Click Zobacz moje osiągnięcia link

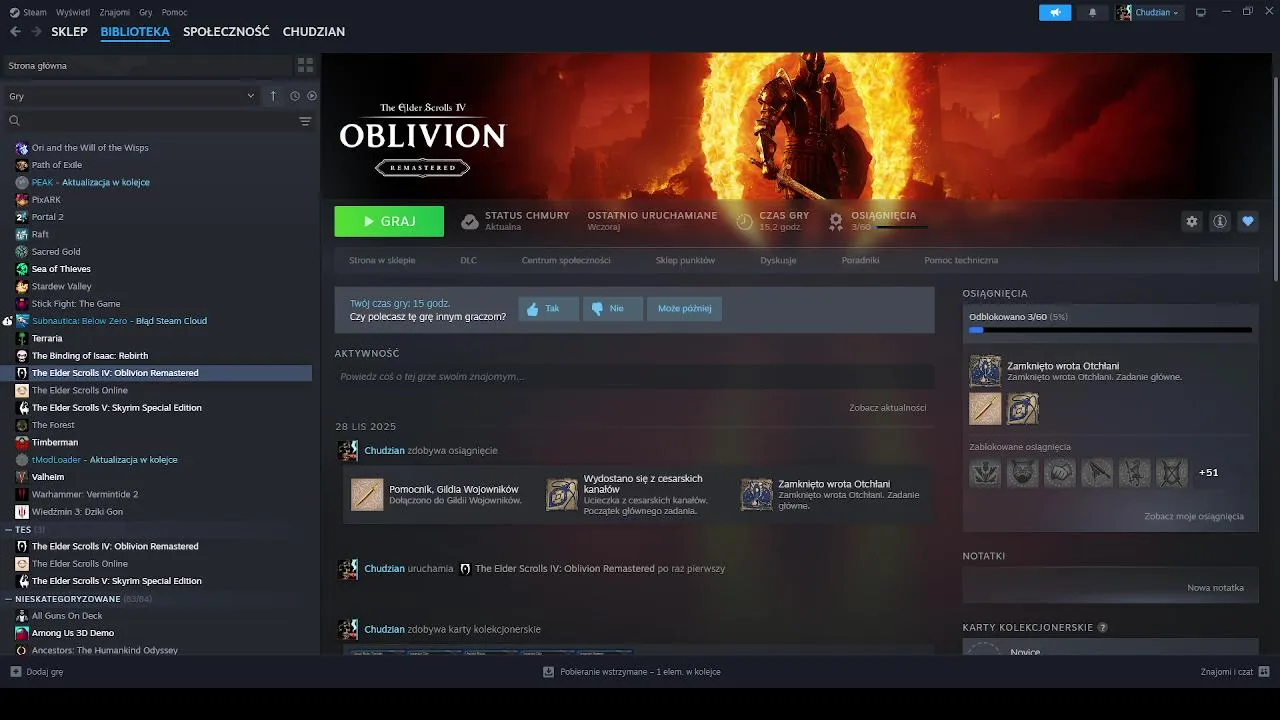1194,517
